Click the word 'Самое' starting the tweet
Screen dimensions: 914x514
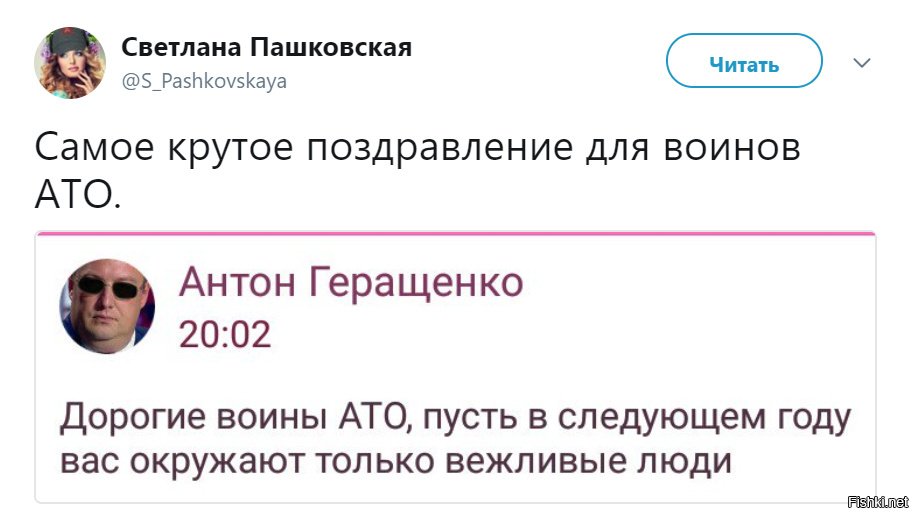[x=94, y=148]
